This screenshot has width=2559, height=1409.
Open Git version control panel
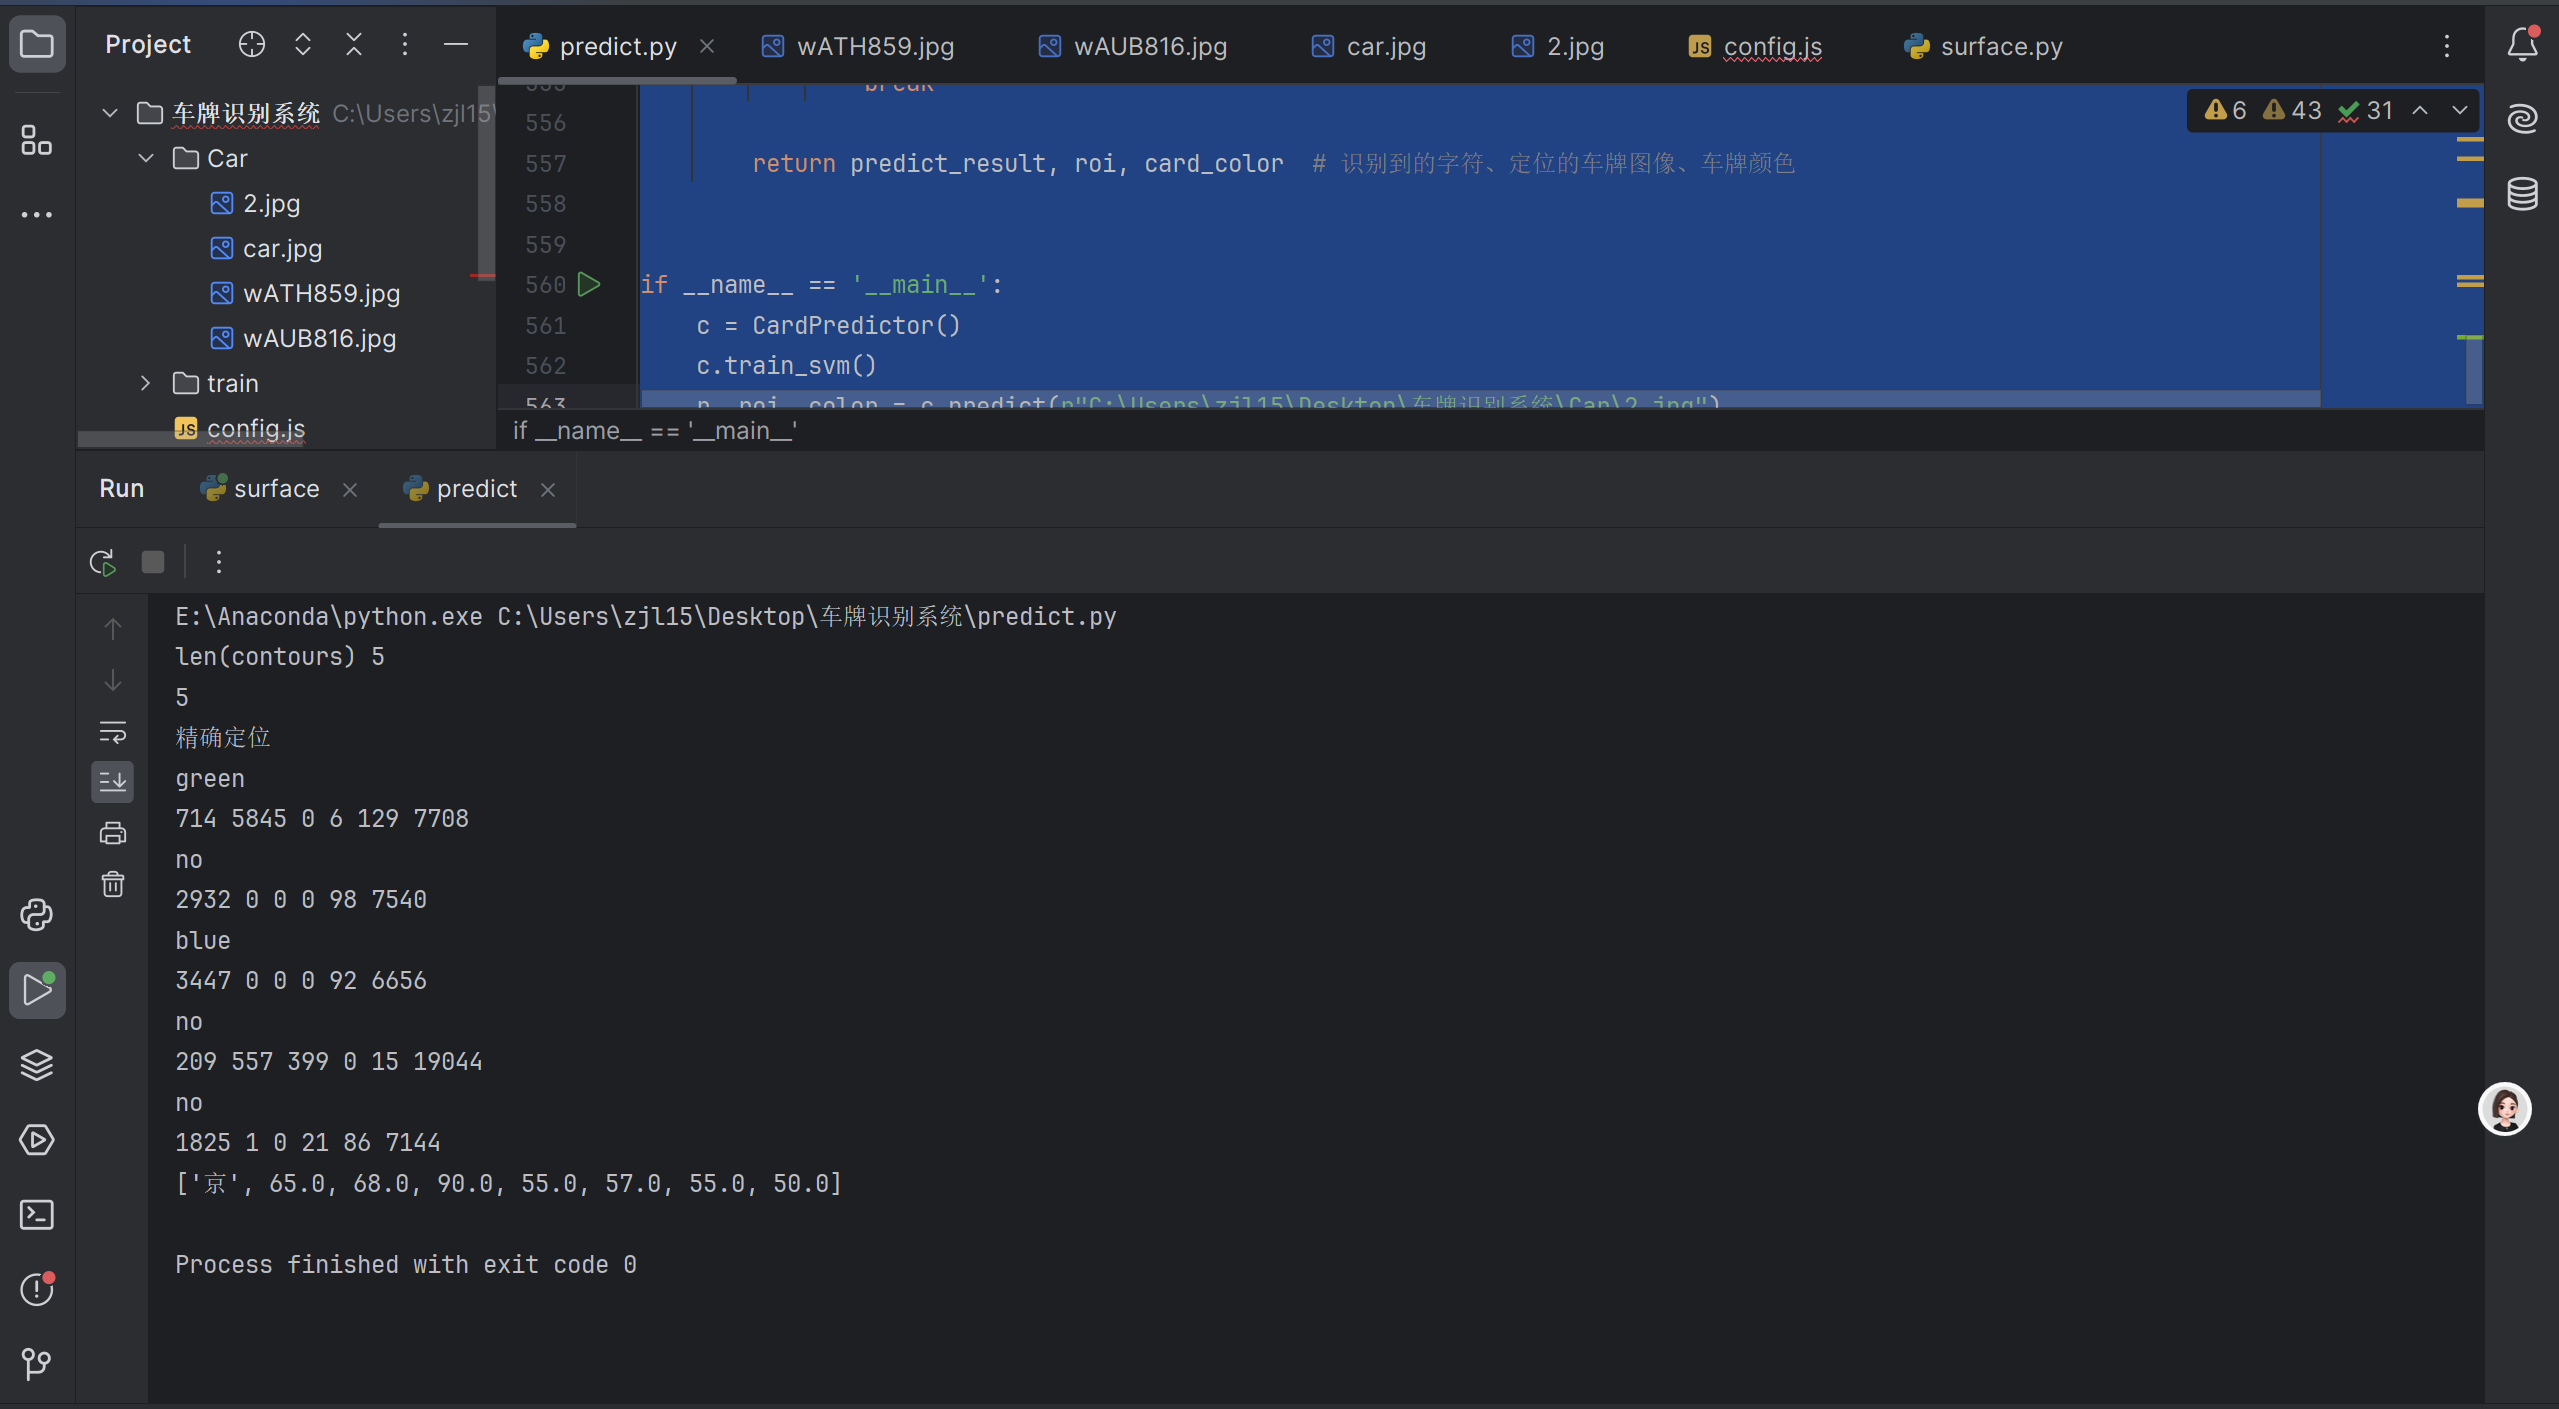[37, 1363]
